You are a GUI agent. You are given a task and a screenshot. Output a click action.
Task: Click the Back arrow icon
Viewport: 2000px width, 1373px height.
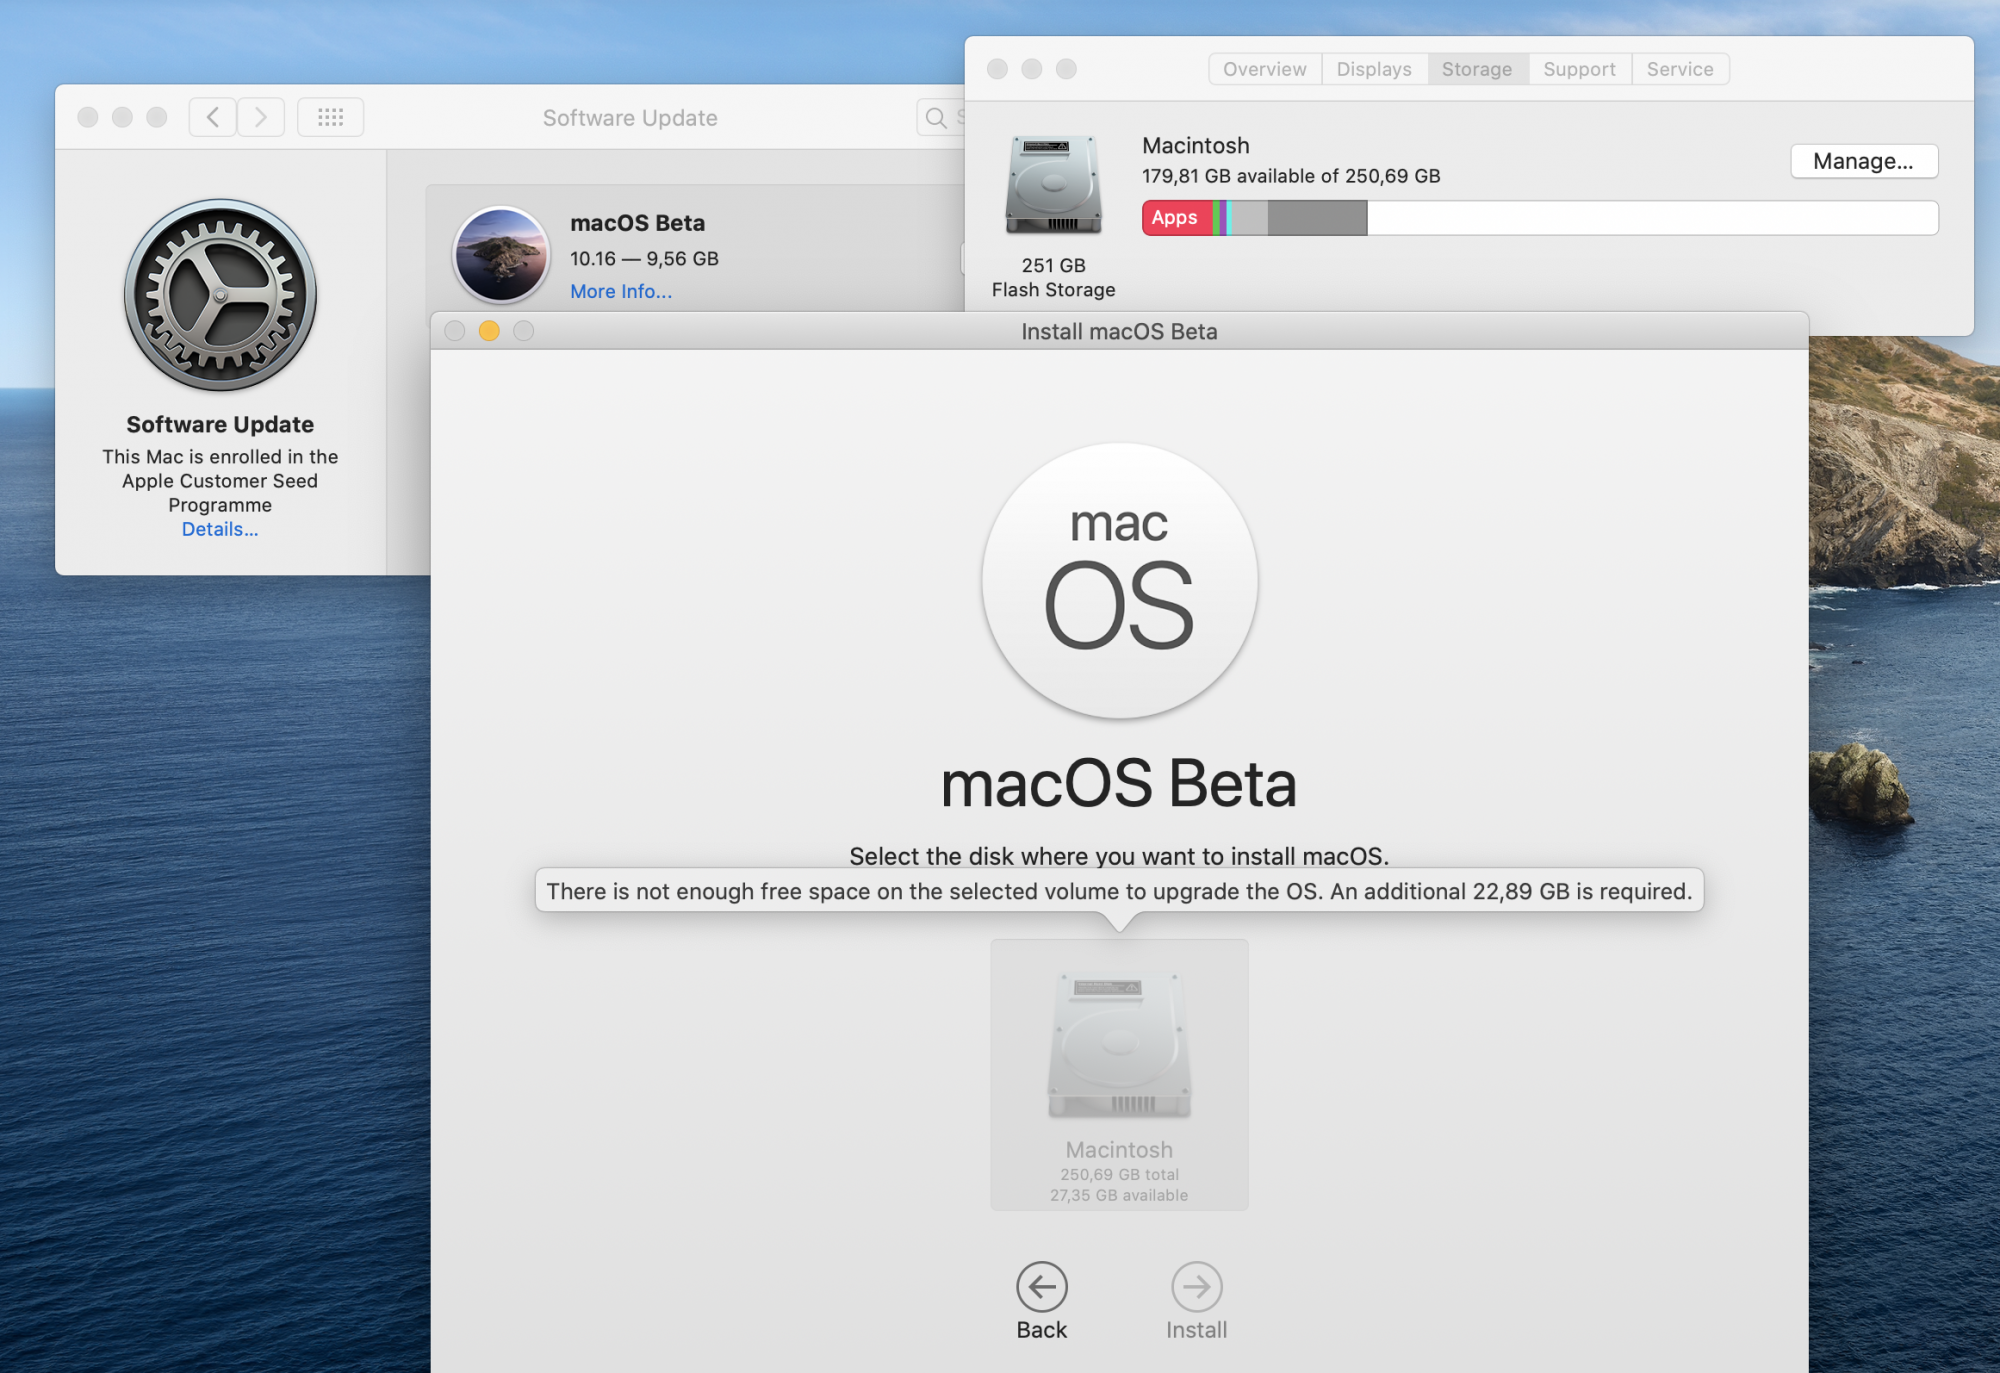pyautogui.click(x=1041, y=1286)
